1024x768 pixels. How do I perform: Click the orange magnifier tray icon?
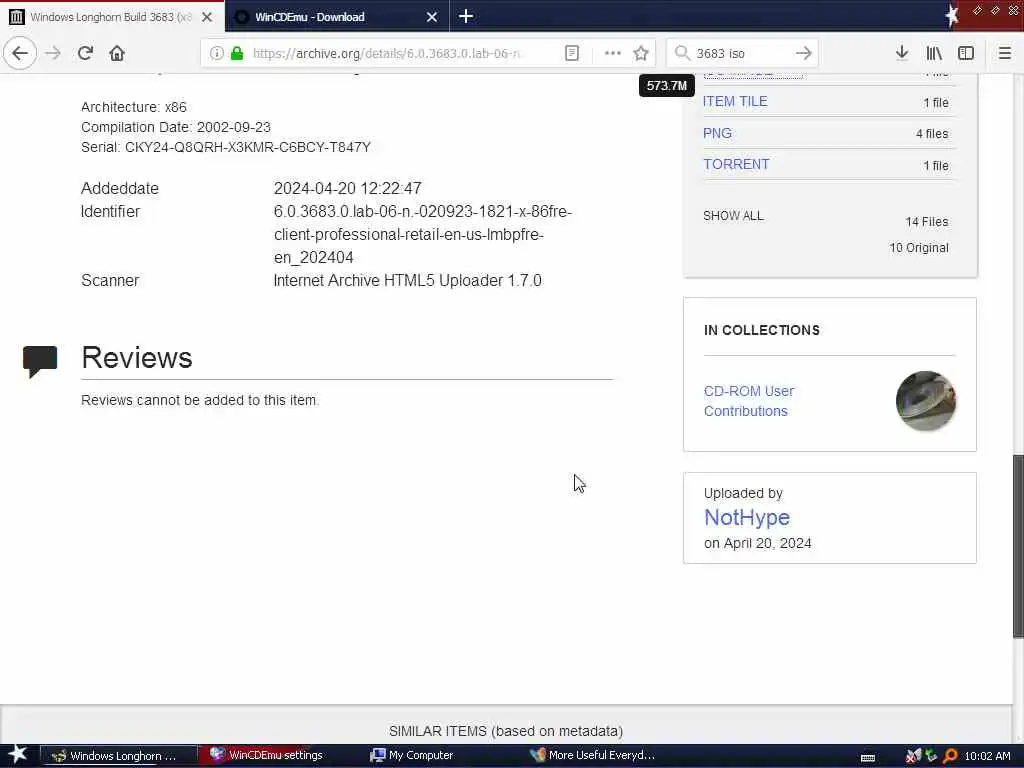coord(950,756)
